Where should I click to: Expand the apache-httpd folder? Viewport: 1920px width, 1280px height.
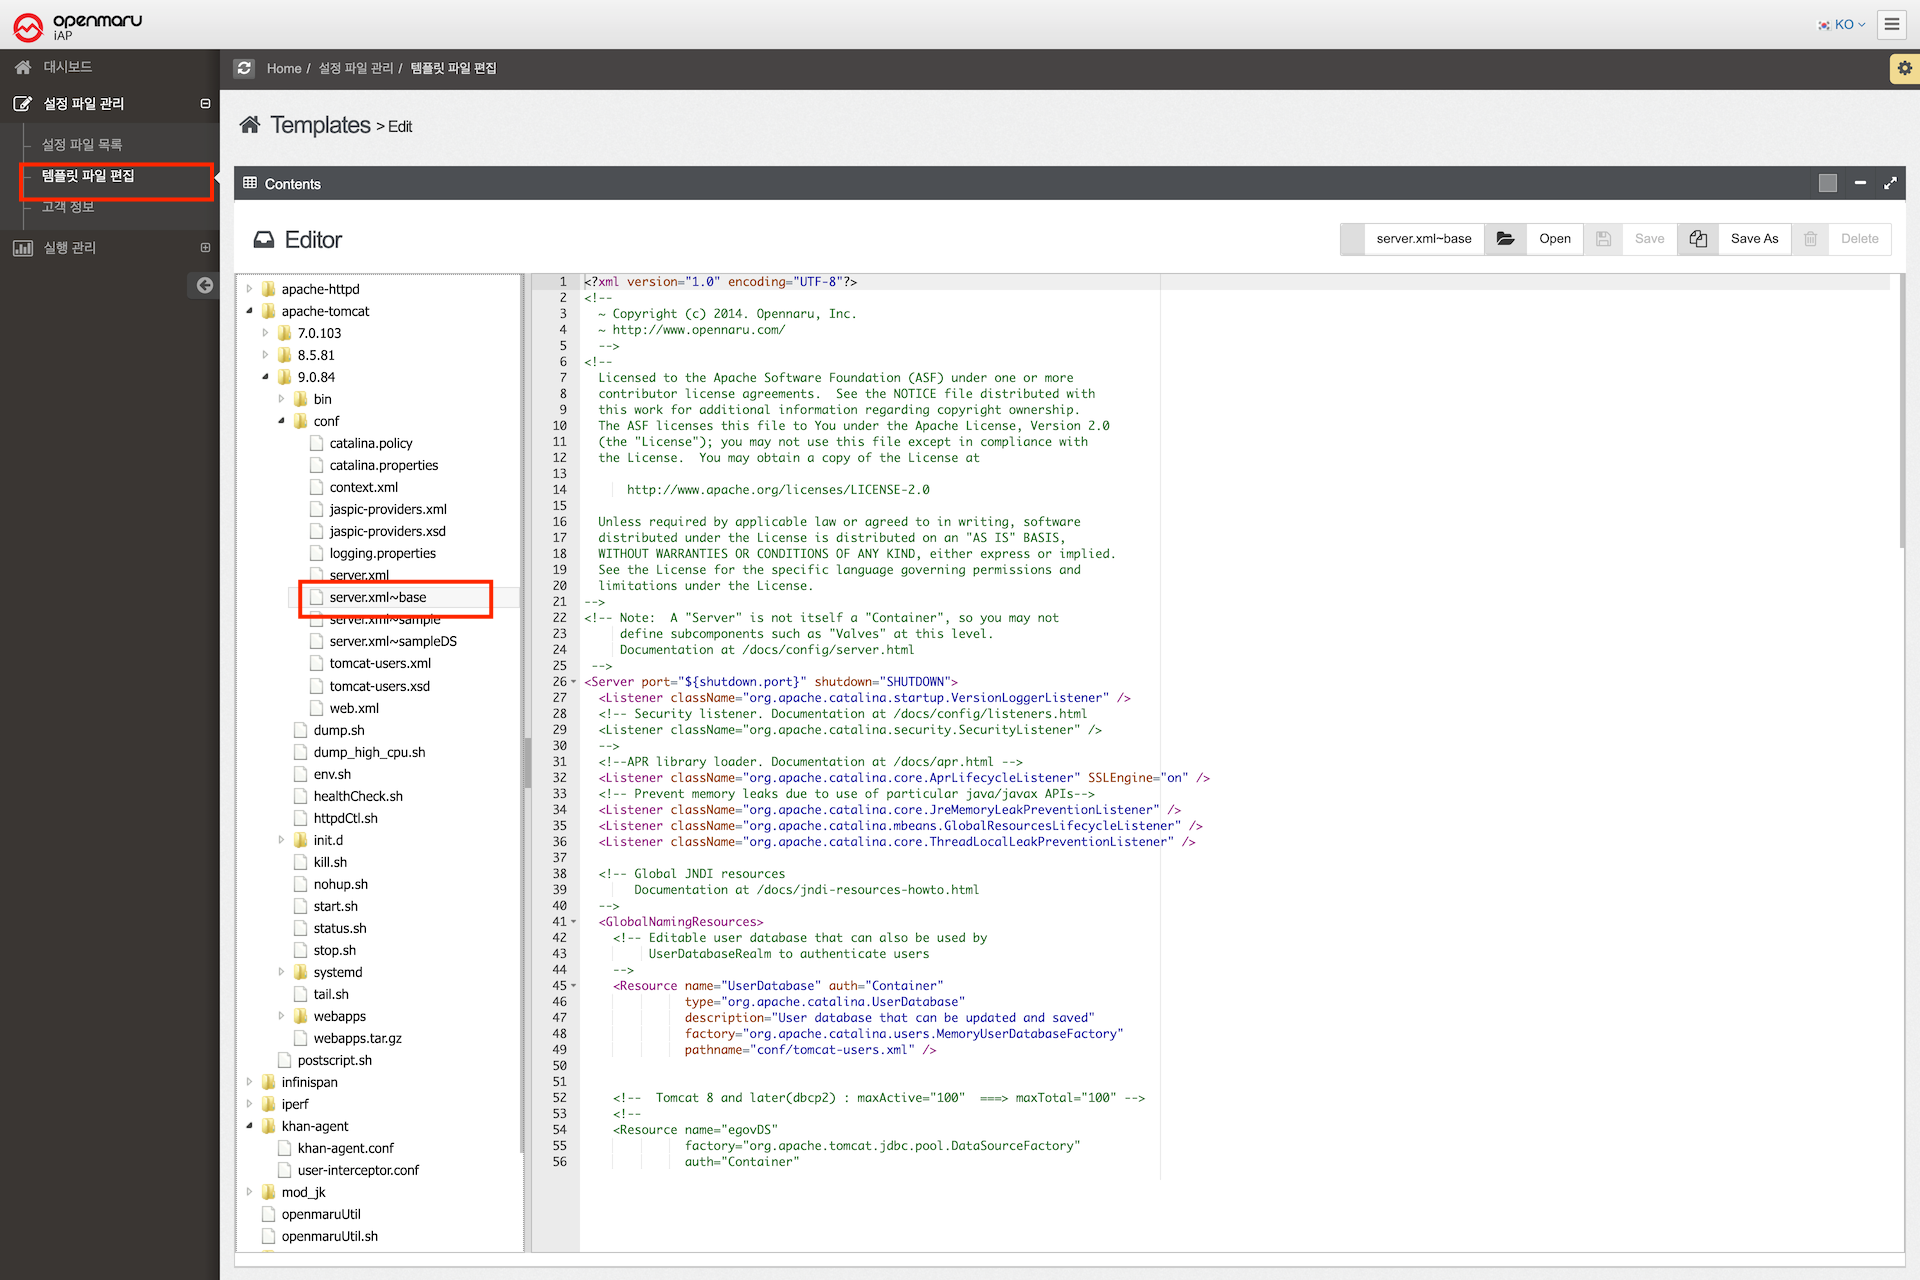coord(250,289)
